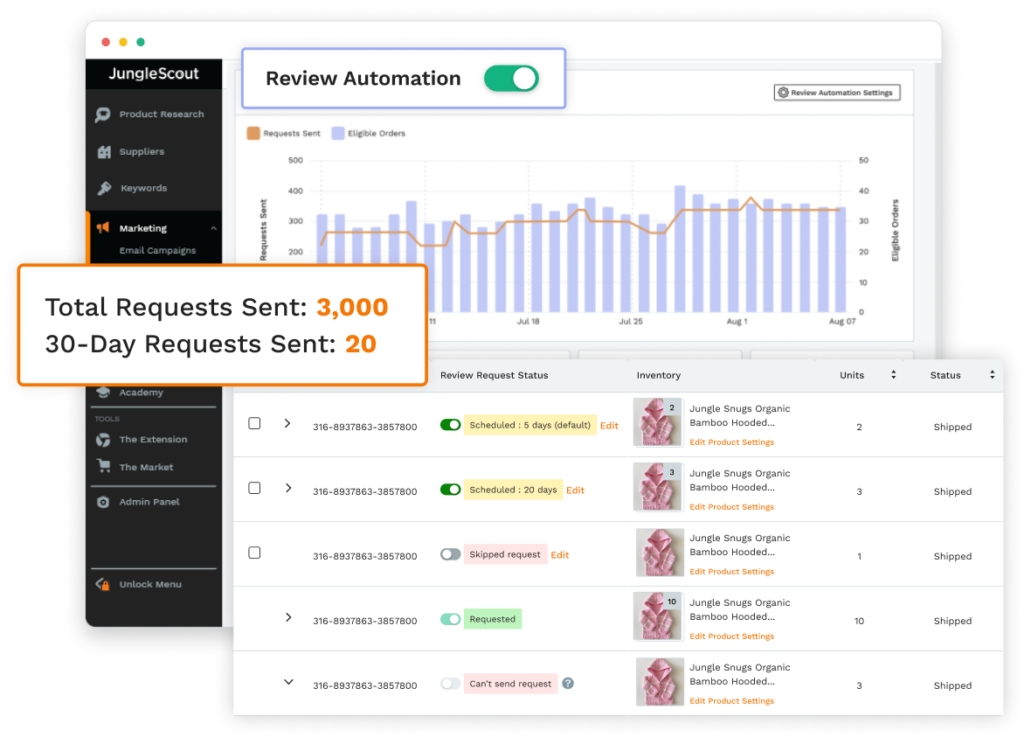The image size is (1024, 737).
Task: Open Review Automation Settings button
Action: pyautogui.click(x=837, y=93)
